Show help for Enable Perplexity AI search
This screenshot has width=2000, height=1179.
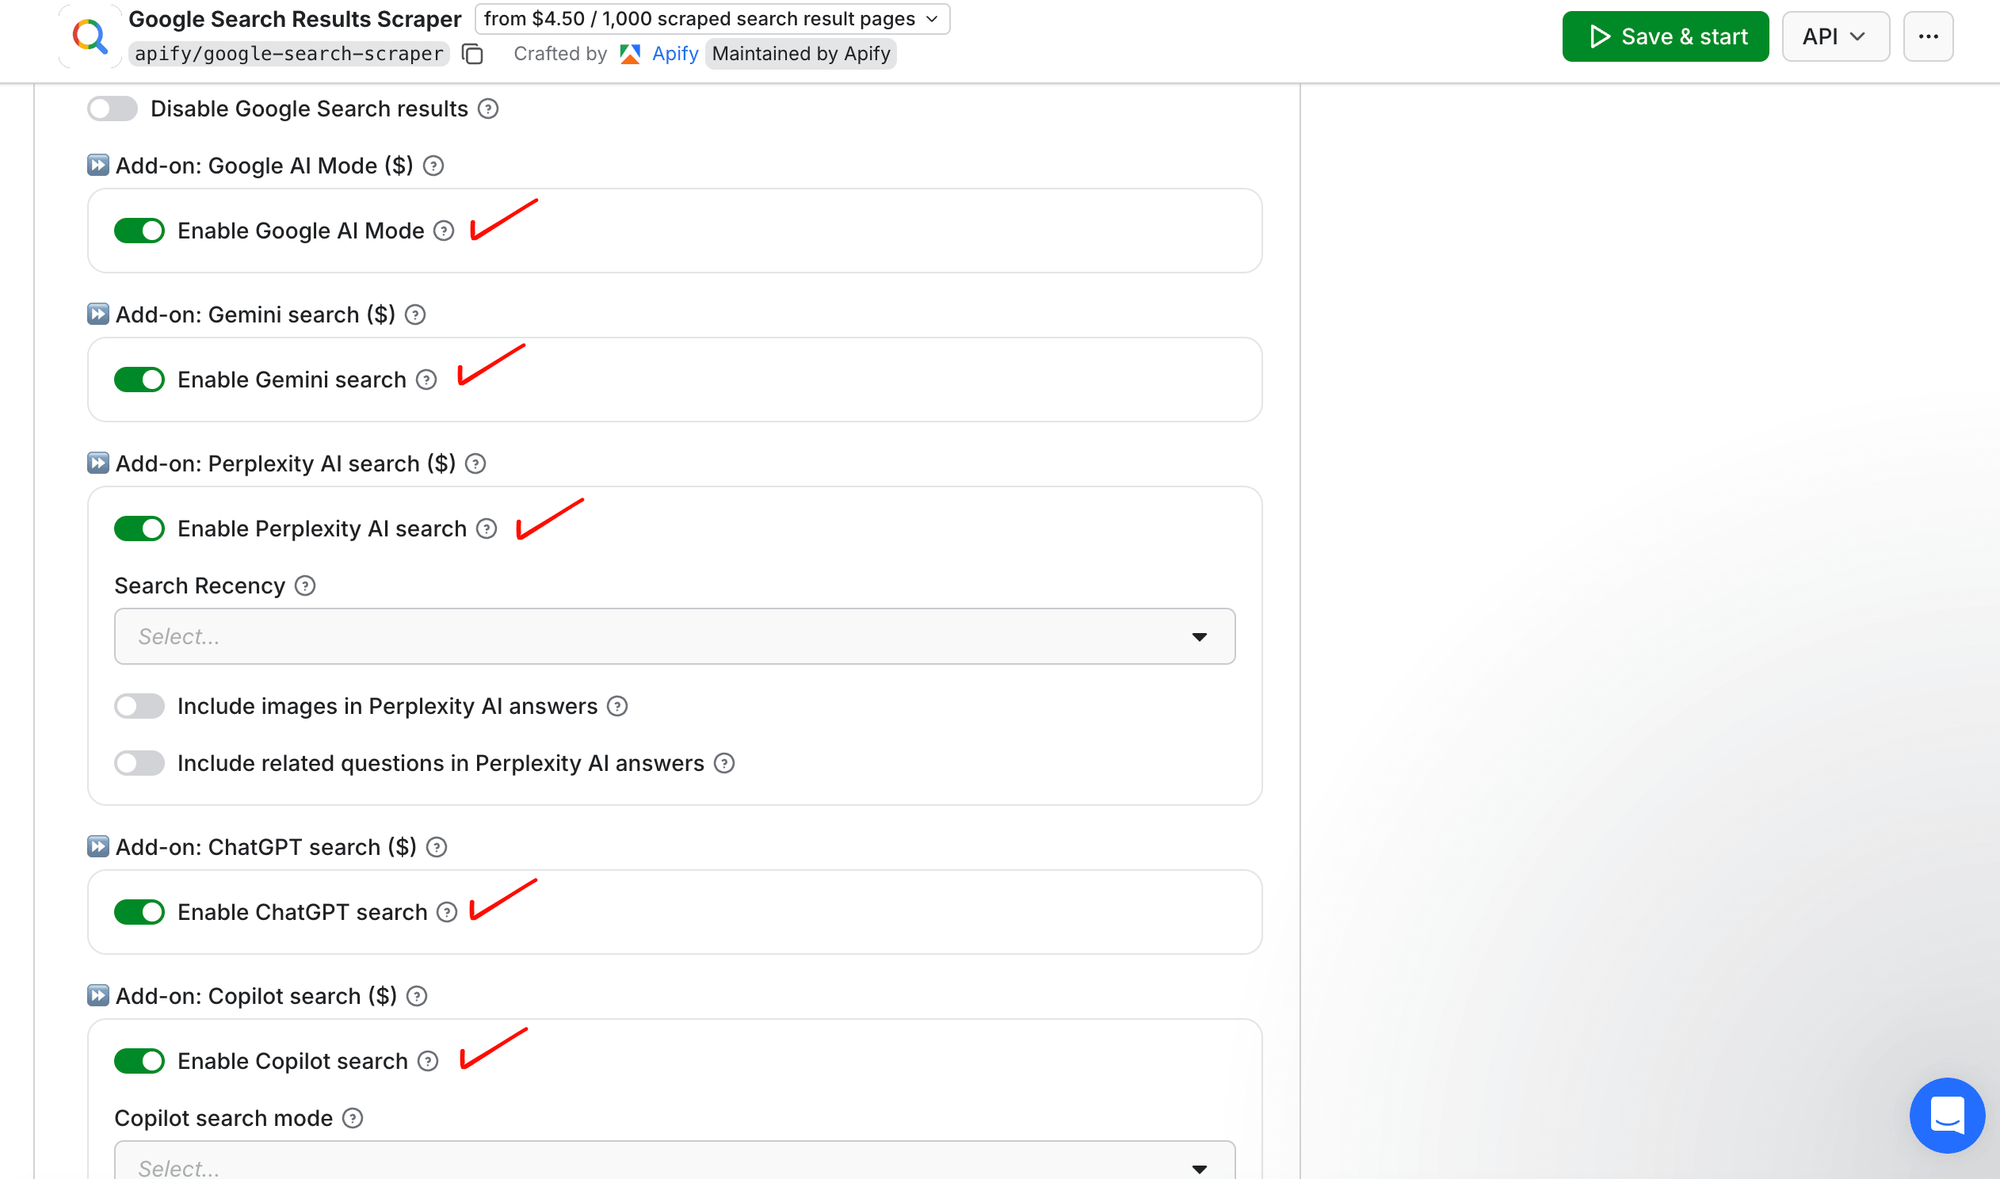click(486, 529)
